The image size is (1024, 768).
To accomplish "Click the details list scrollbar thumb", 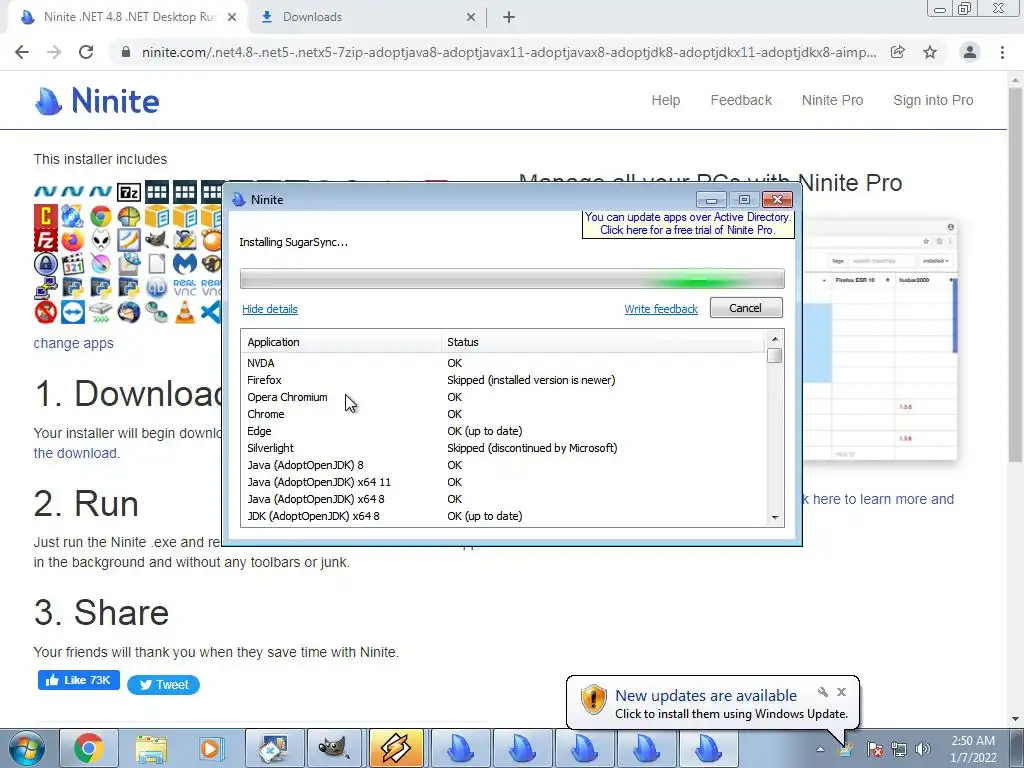I will click(775, 355).
